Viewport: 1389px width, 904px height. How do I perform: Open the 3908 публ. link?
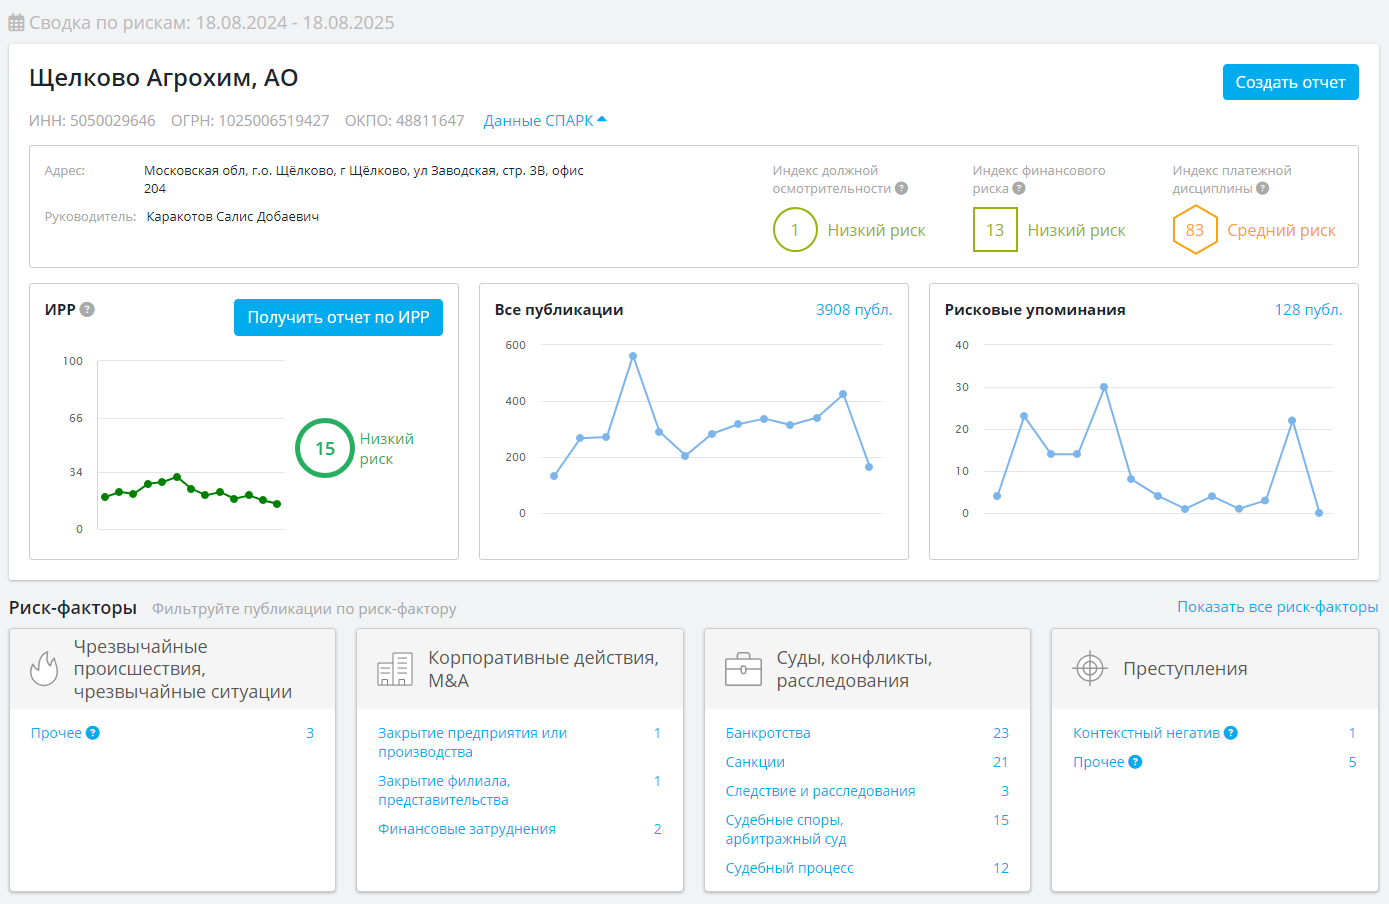[854, 310]
